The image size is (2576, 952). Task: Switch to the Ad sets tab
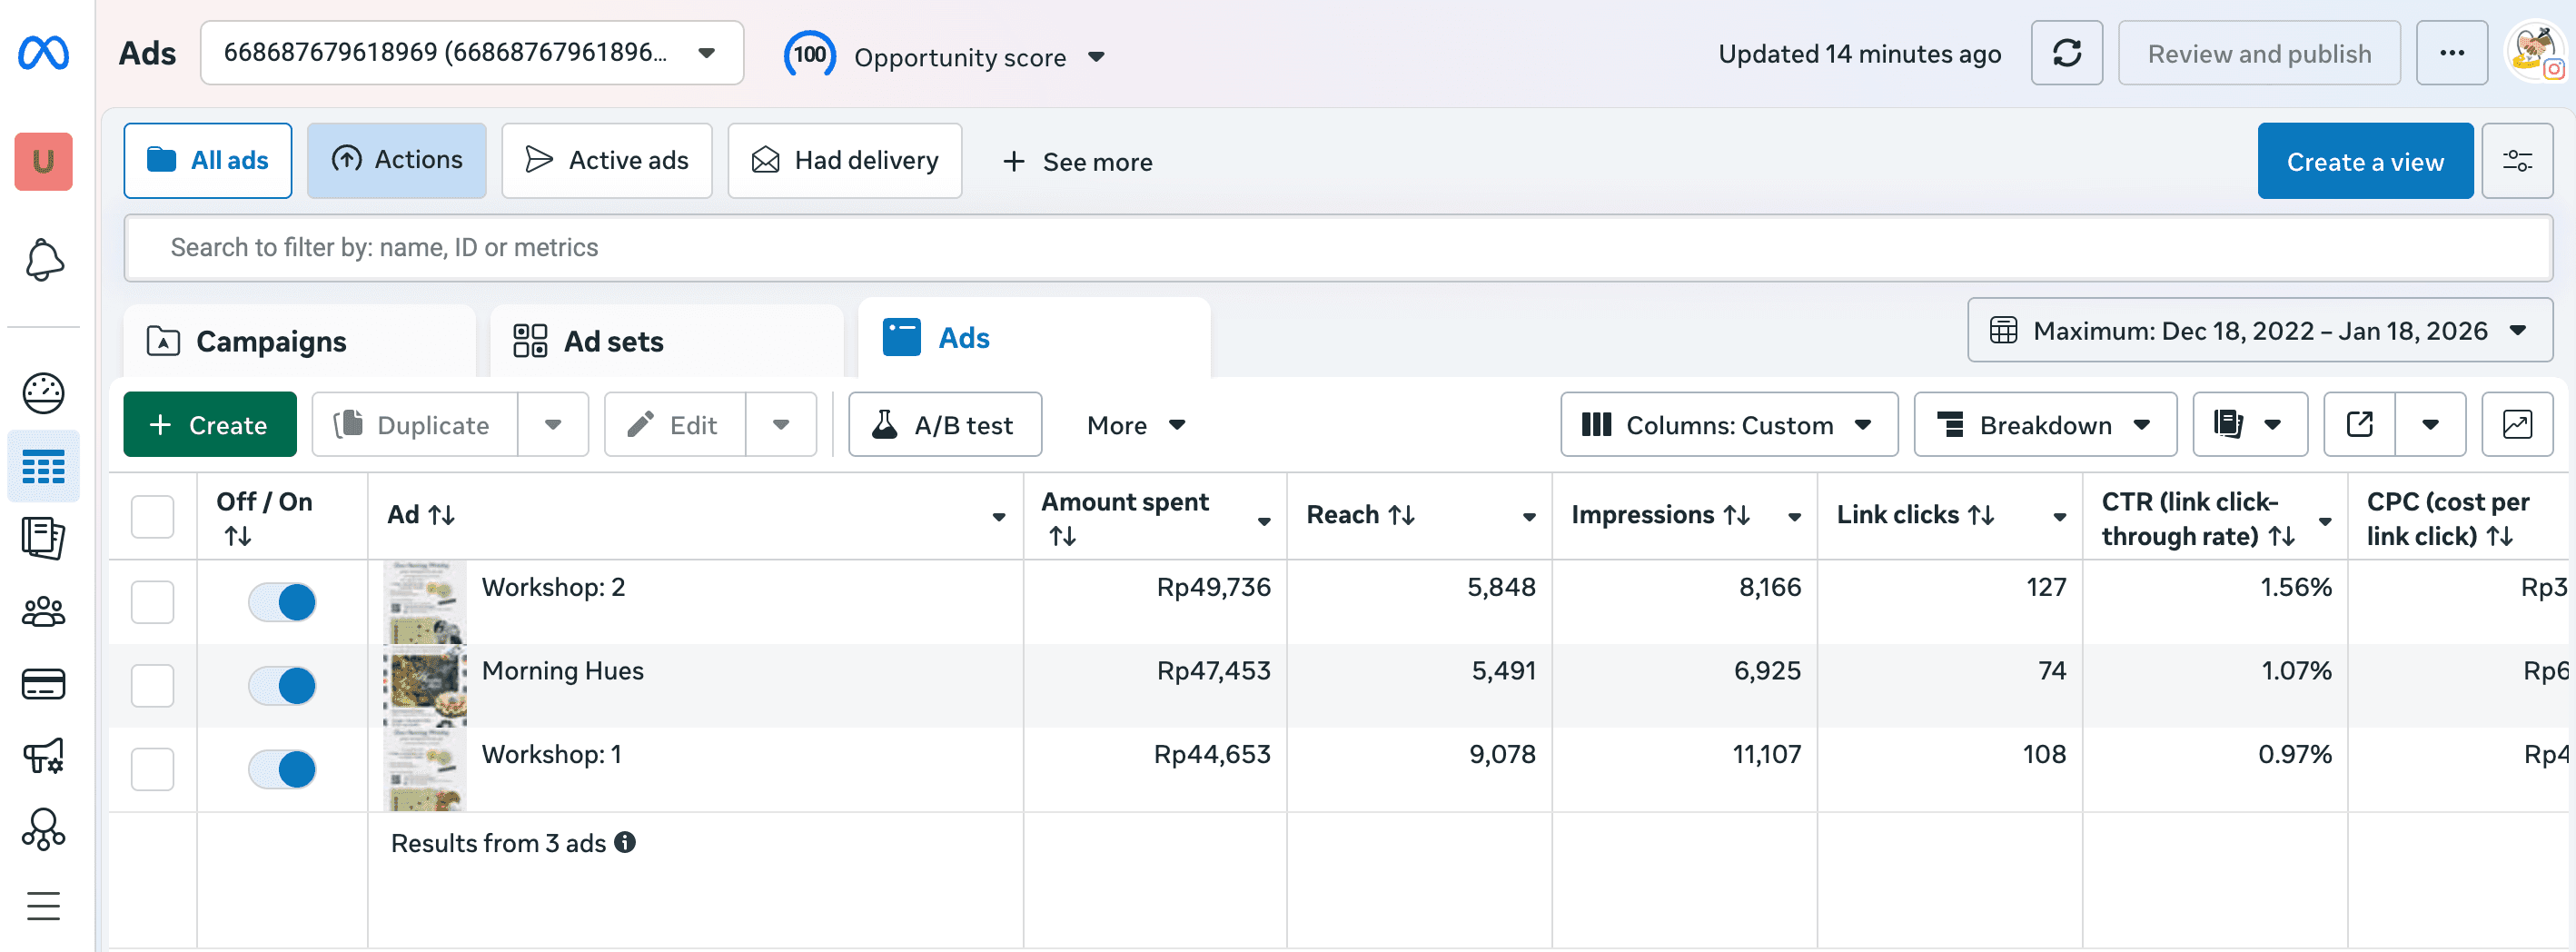pyautogui.click(x=612, y=341)
